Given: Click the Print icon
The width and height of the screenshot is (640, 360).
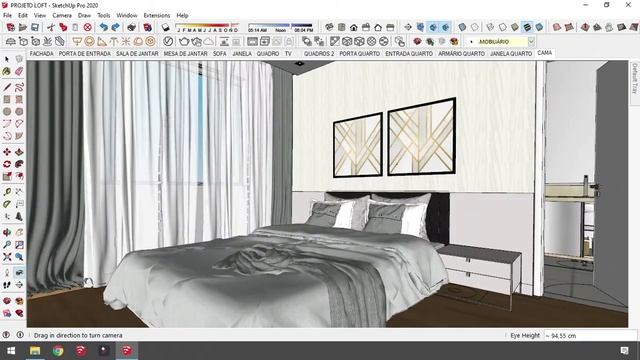Looking at the screenshot, I should pos(131,27).
